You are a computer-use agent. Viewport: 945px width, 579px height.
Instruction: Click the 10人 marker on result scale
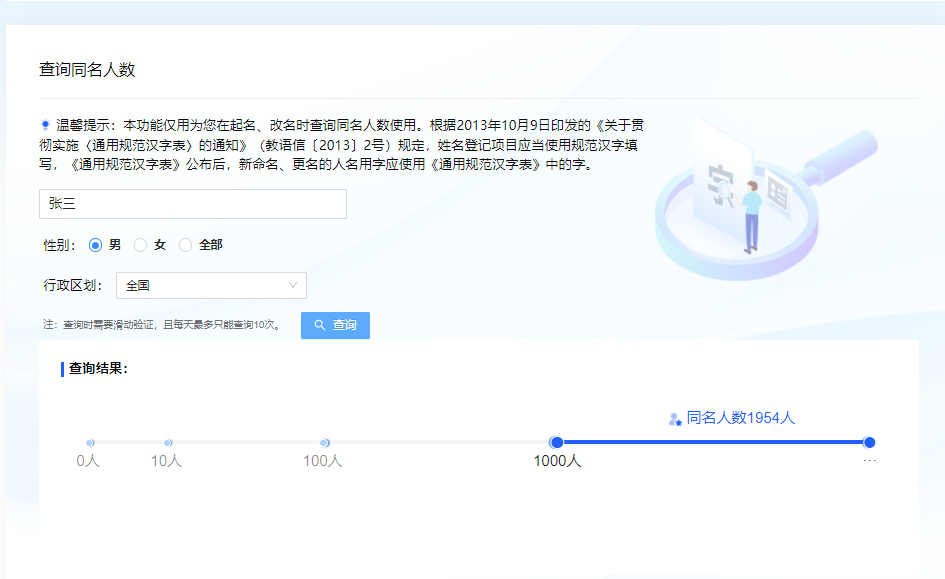pyautogui.click(x=167, y=442)
